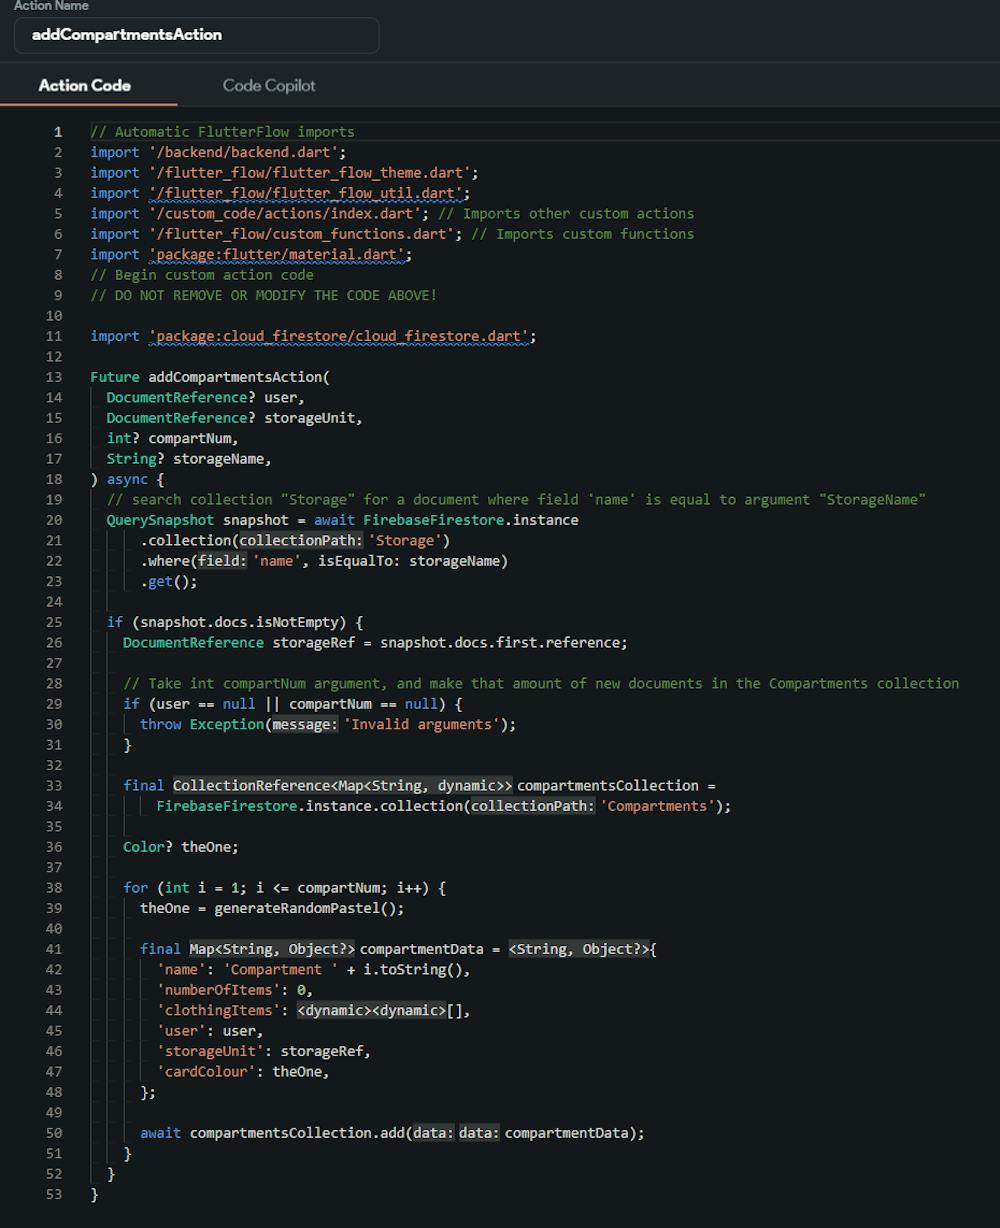Image resolution: width=1000 pixels, height=1228 pixels.
Task: Click line number 38 in the gutter
Action: coord(54,888)
